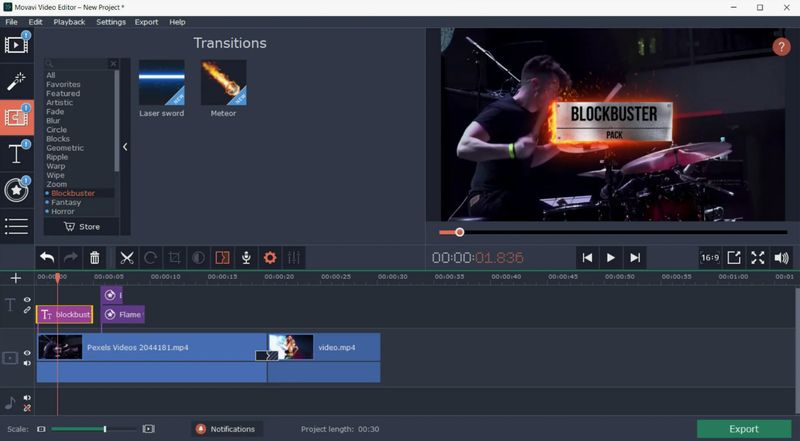Select the Split (scissors) tool
Image resolution: width=800 pixels, height=441 pixels.
[x=127, y=258]
